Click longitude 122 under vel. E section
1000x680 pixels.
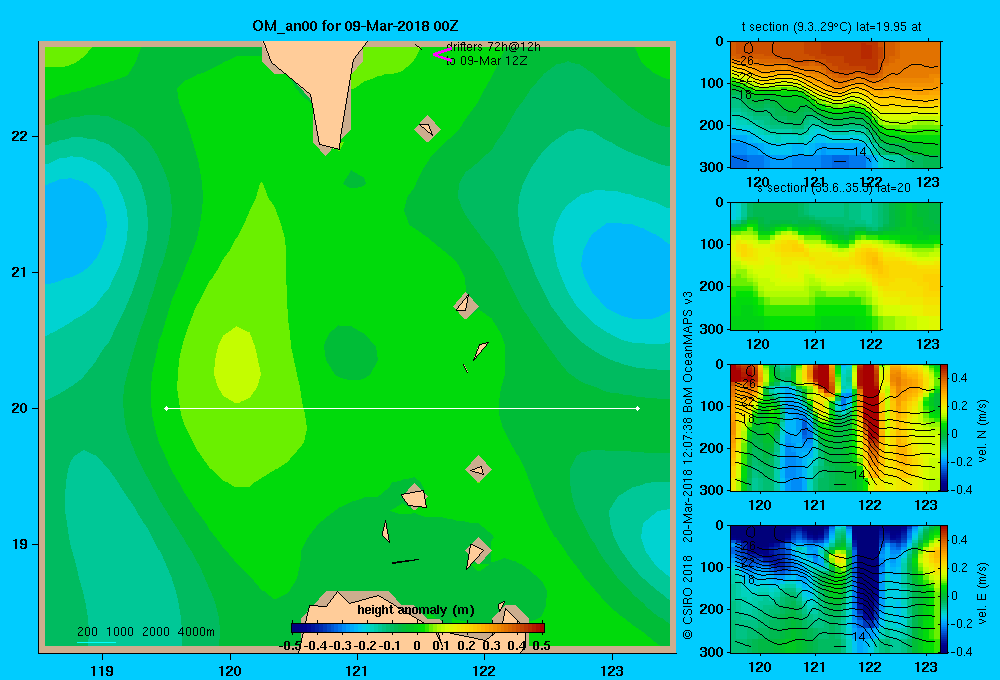[870, 667]
